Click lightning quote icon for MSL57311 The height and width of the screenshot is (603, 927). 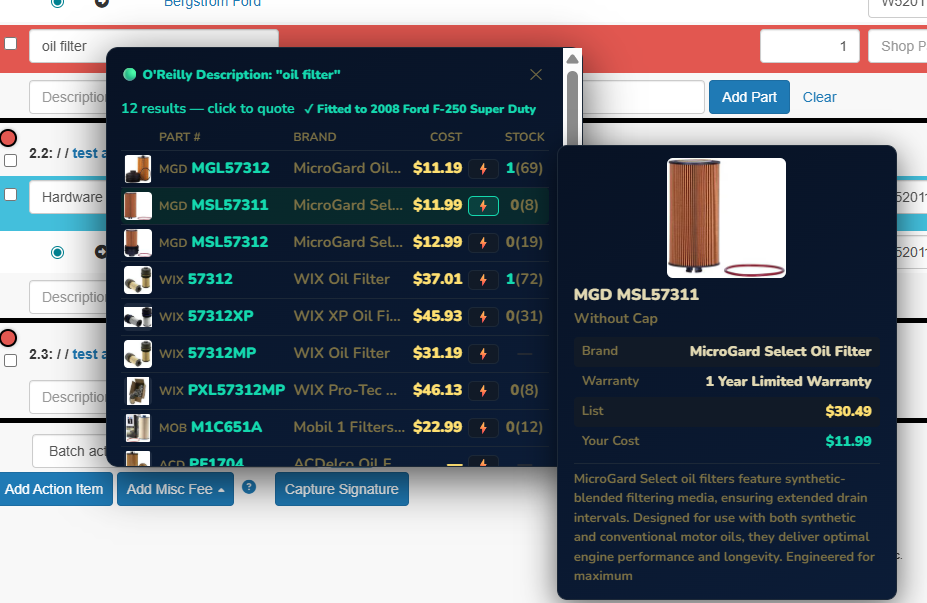click(x=483, y=206)
